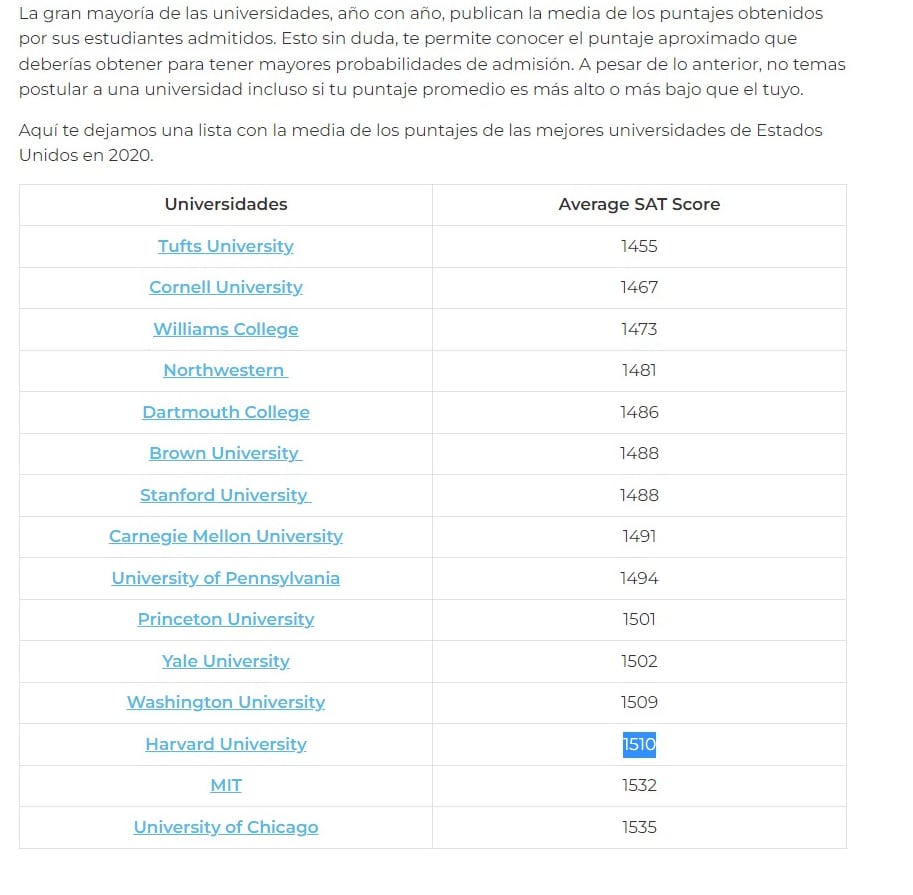
Task: Open Stanford University link
Action: [225, 495]
